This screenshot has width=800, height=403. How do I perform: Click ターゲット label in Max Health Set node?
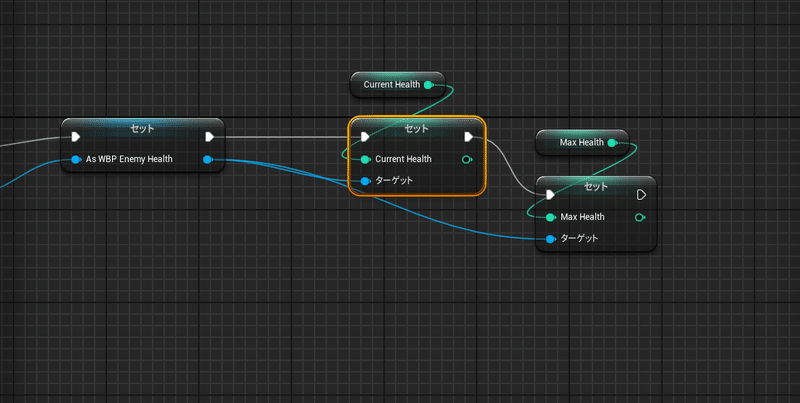click(x=579, y=238)
